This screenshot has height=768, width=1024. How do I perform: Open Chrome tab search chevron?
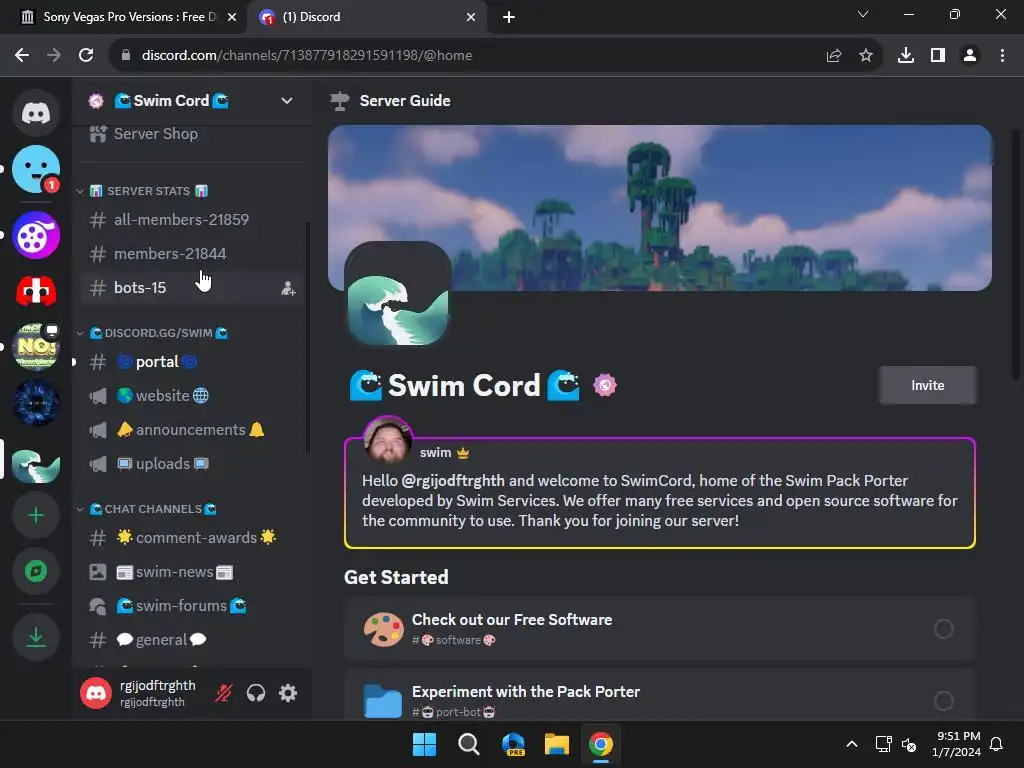tap(863, 14)
